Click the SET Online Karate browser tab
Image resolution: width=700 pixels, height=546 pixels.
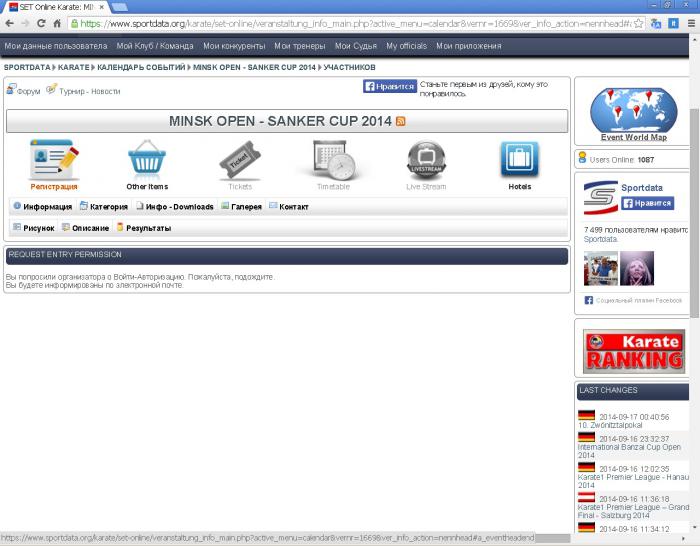[x=55, y=7]
